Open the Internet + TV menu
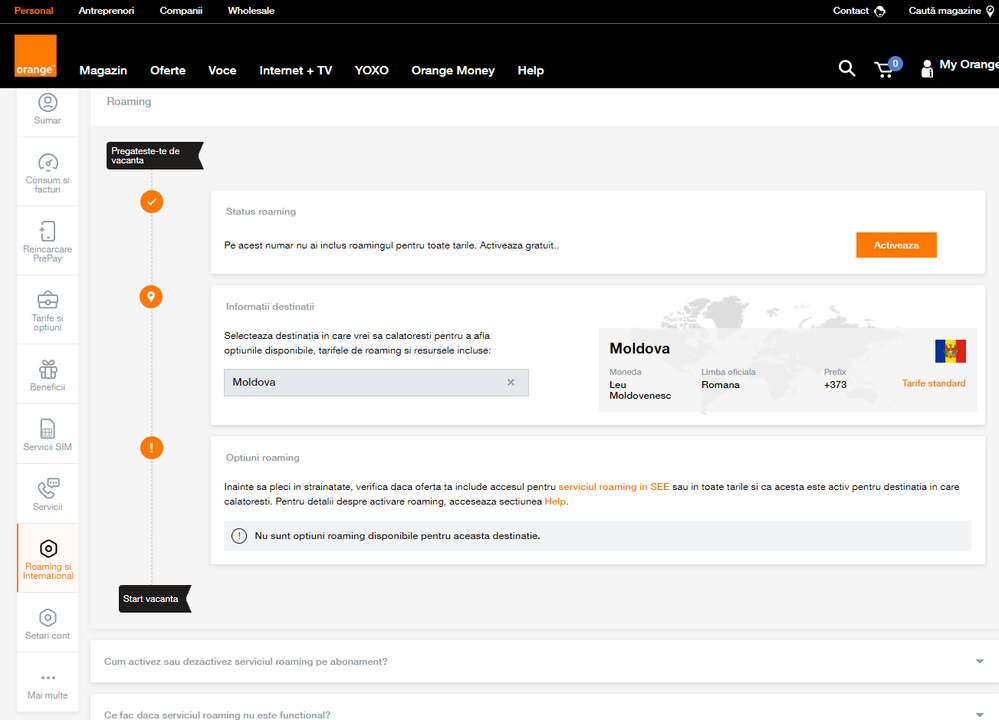Image resolution: width=999 pixels, height=720 pixels. pos(295,70)
